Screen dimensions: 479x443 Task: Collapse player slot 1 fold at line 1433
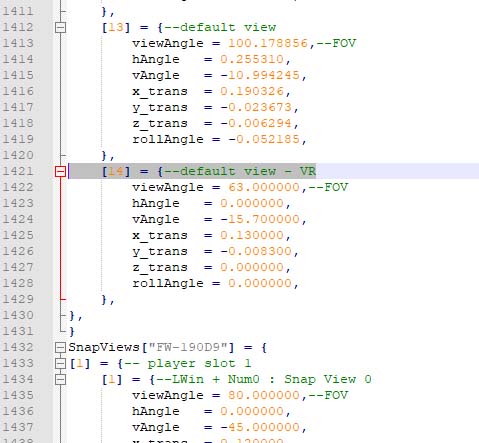tap(60, 363)
